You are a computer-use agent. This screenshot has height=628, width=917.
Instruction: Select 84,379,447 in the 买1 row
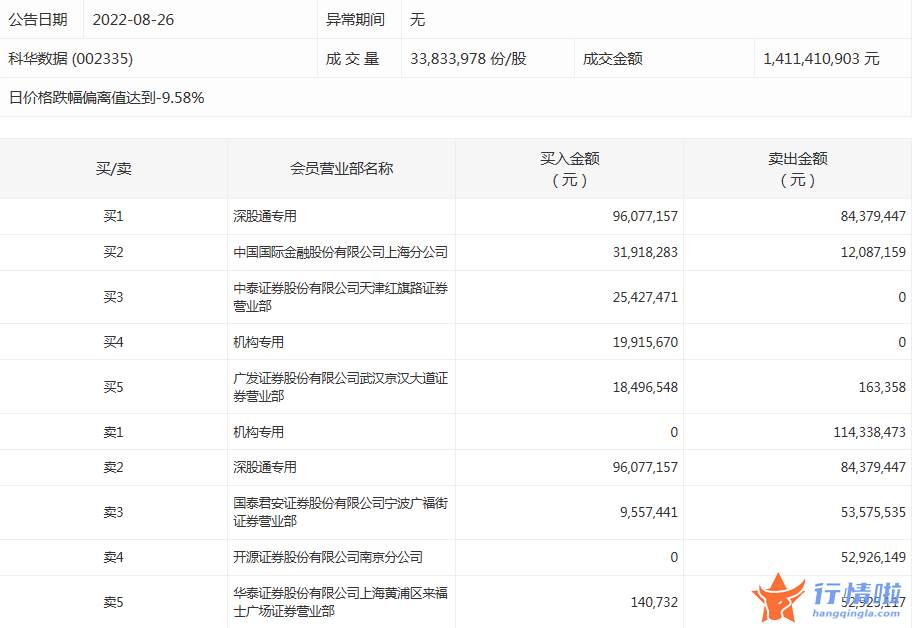[x=873, y=216]
